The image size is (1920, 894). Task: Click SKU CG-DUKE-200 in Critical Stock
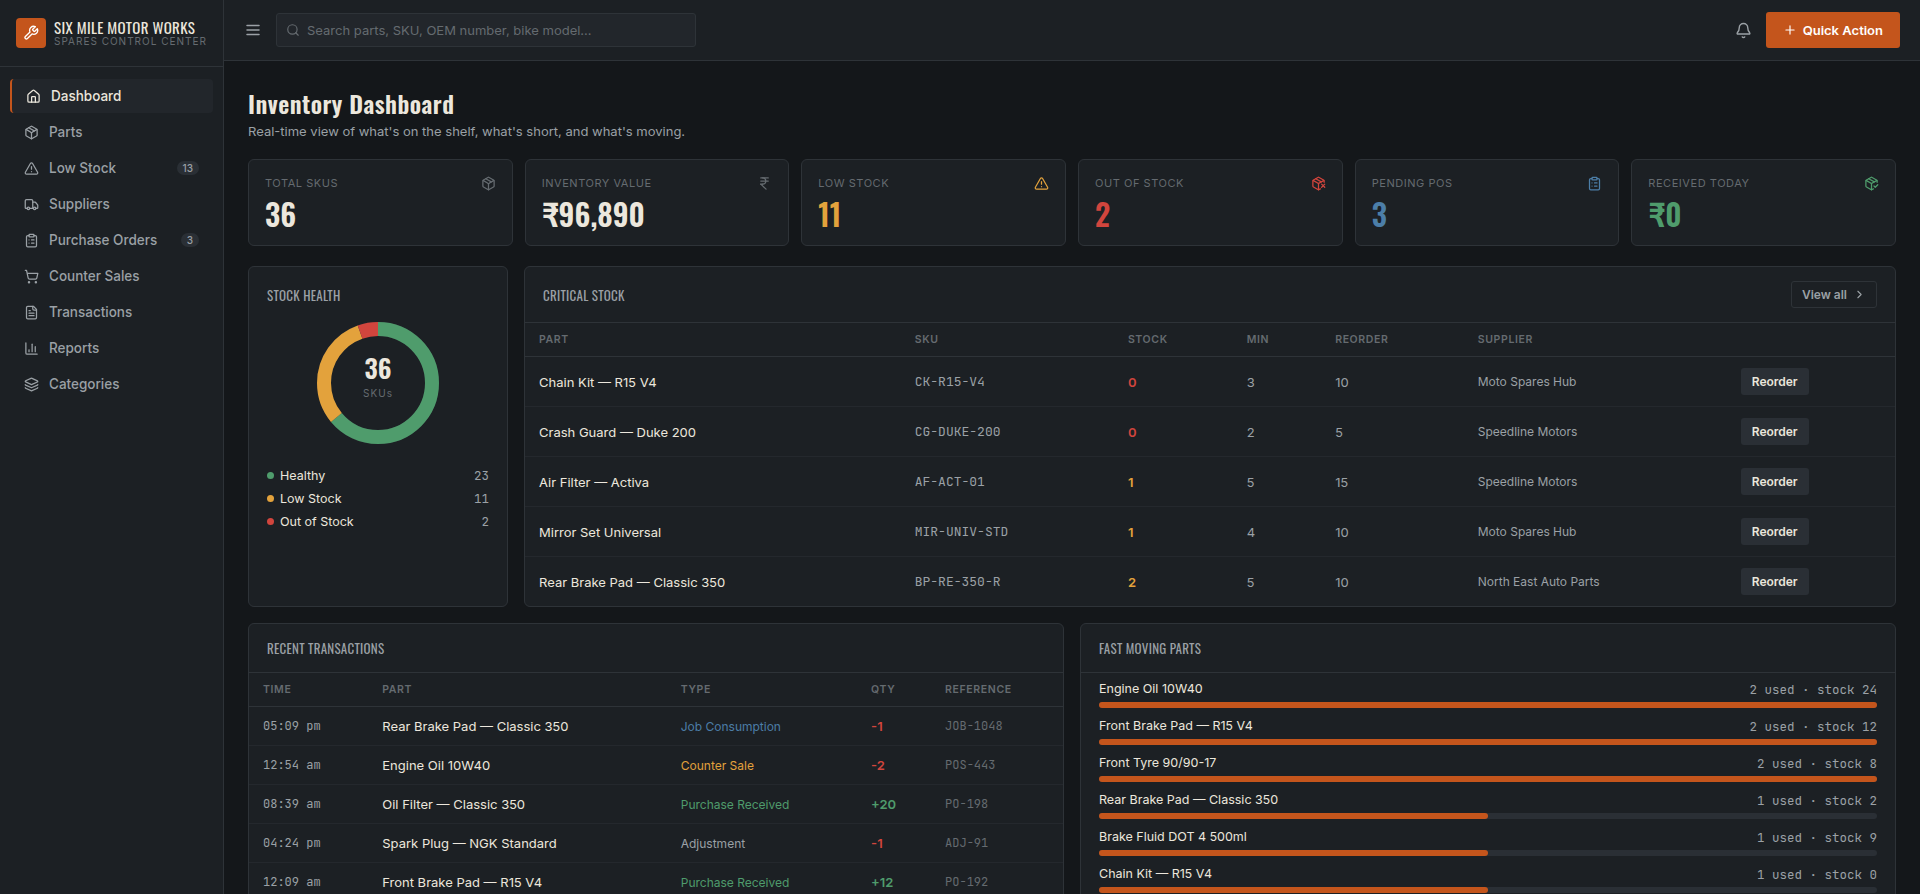click(x=958, y=432)
